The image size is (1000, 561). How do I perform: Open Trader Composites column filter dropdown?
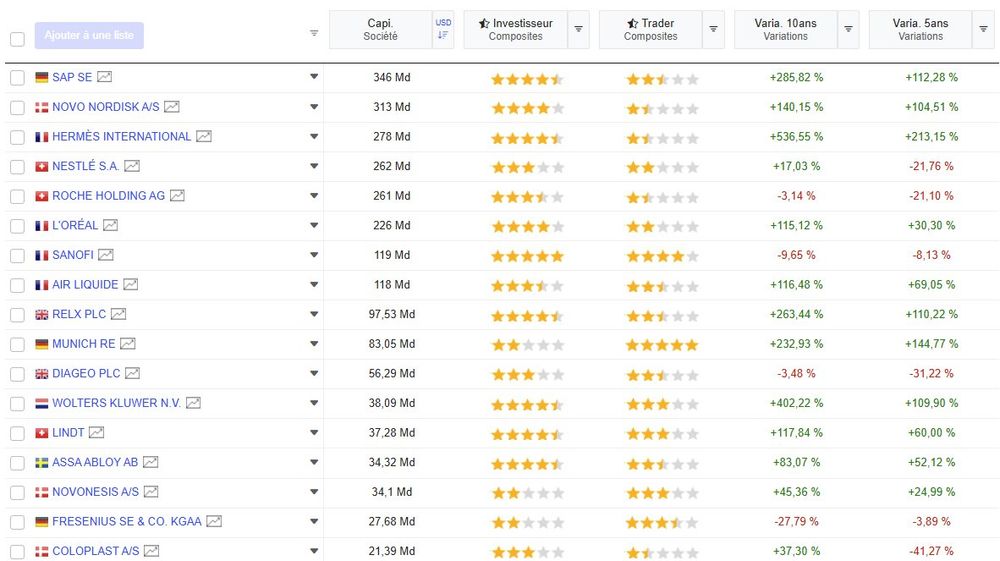coord(714,29)
